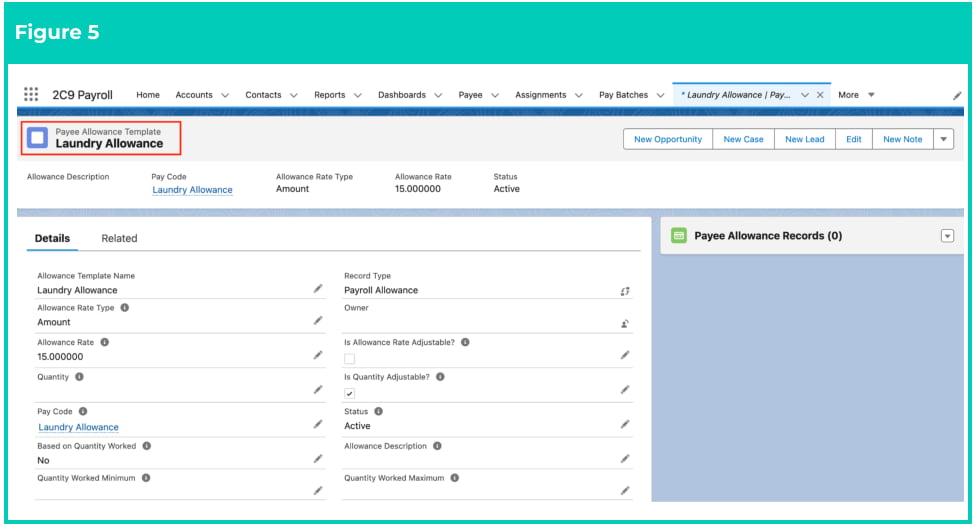The height and width of the screenshot is (528, 976).
Task: Expand the Contacts nav dropdown chevron
Action: coord(294,95)
